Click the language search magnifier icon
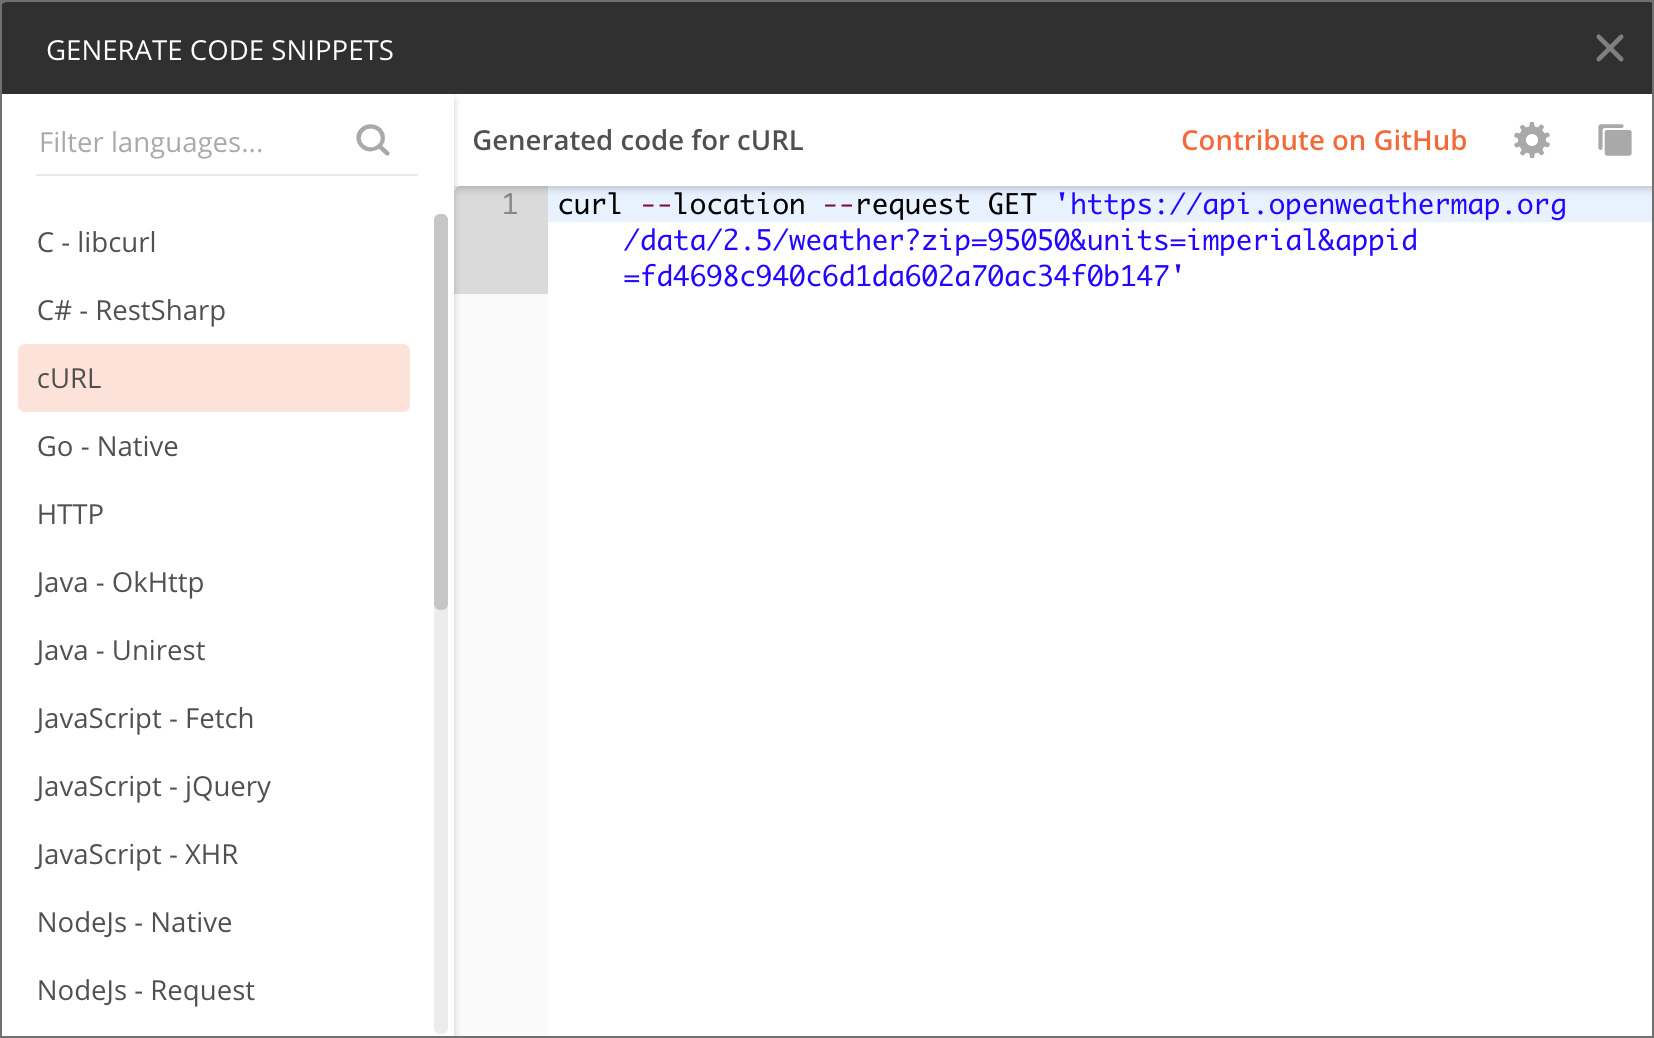This screenshot has width=1654, height=1038. coord(372,140)
